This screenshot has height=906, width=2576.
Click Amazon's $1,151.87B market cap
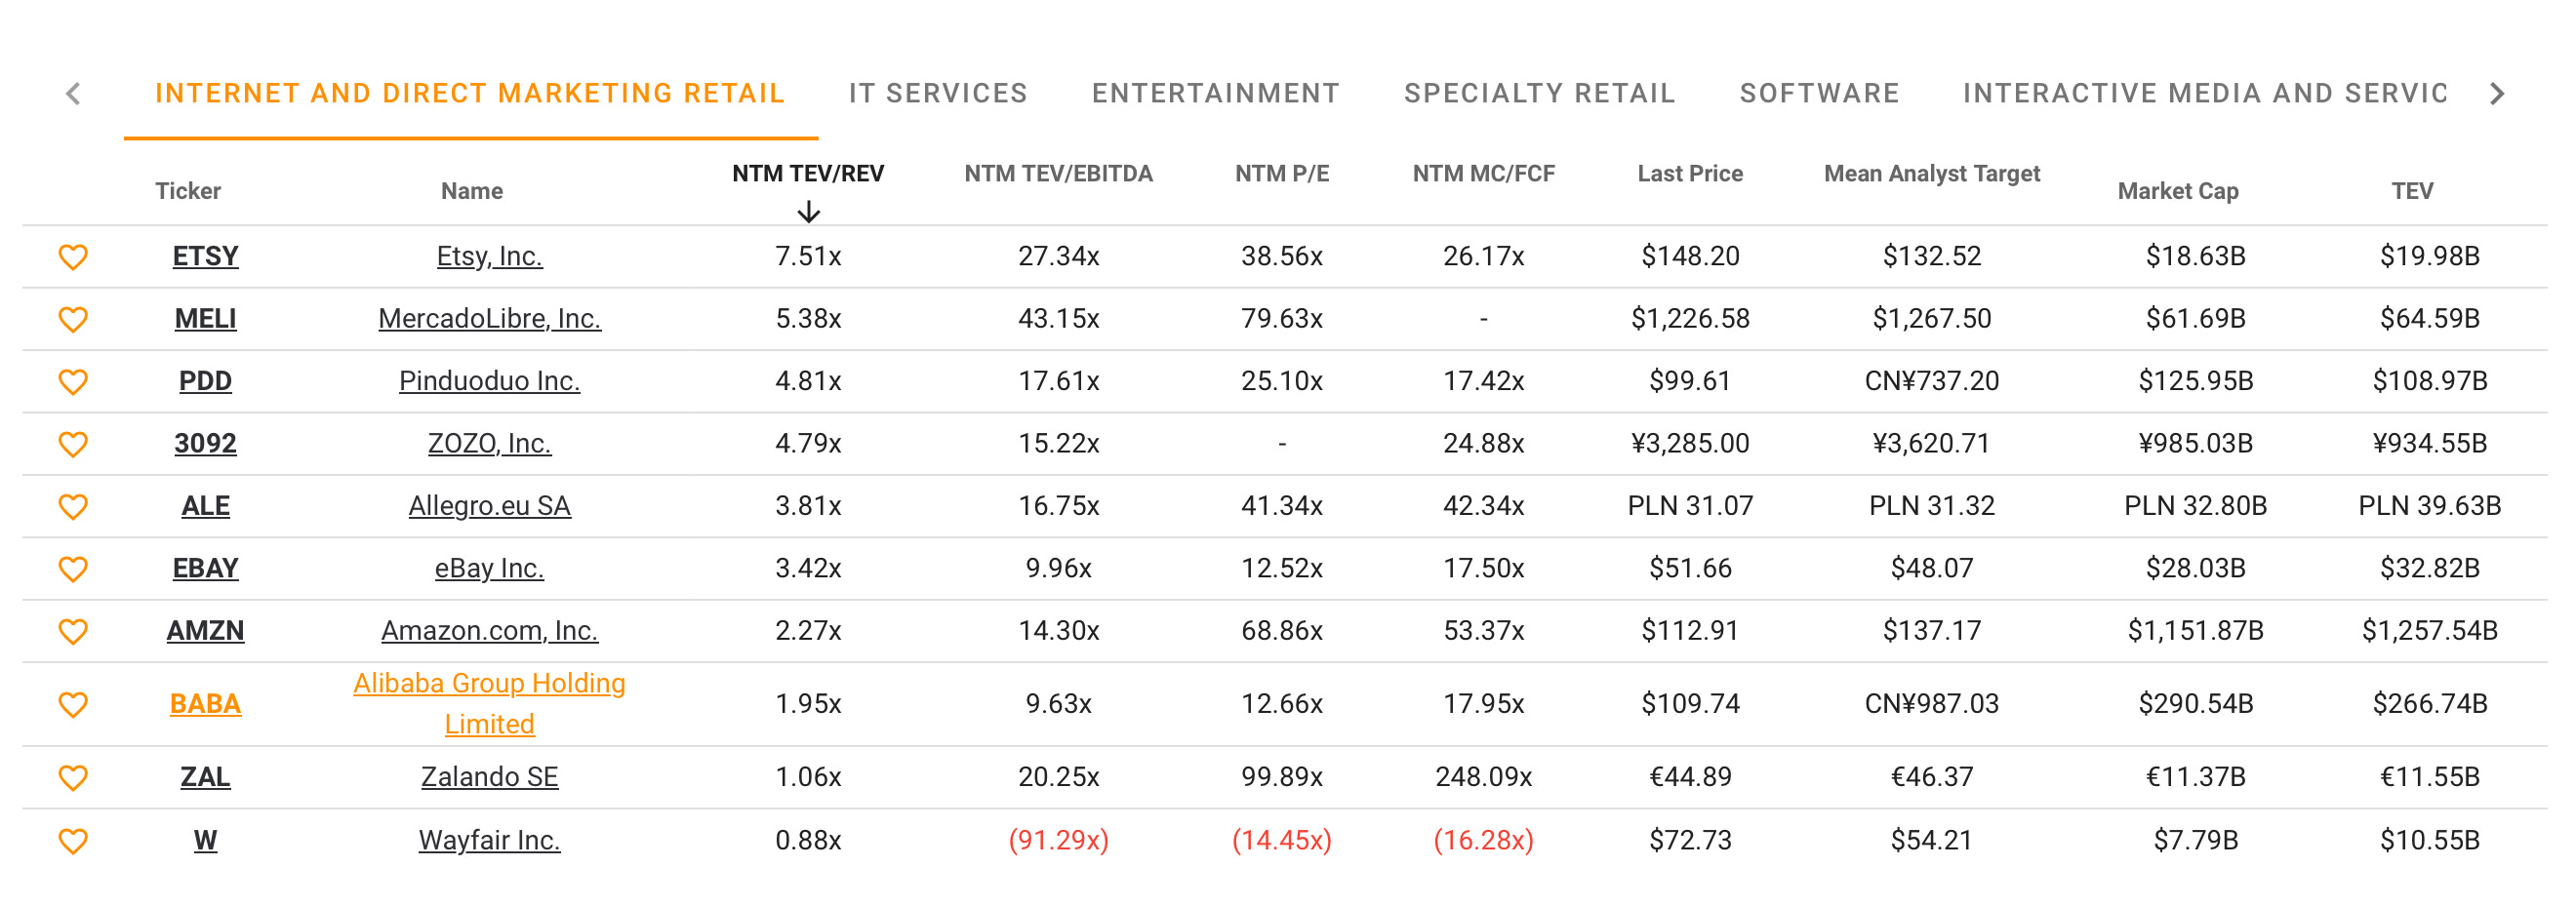2195,630
